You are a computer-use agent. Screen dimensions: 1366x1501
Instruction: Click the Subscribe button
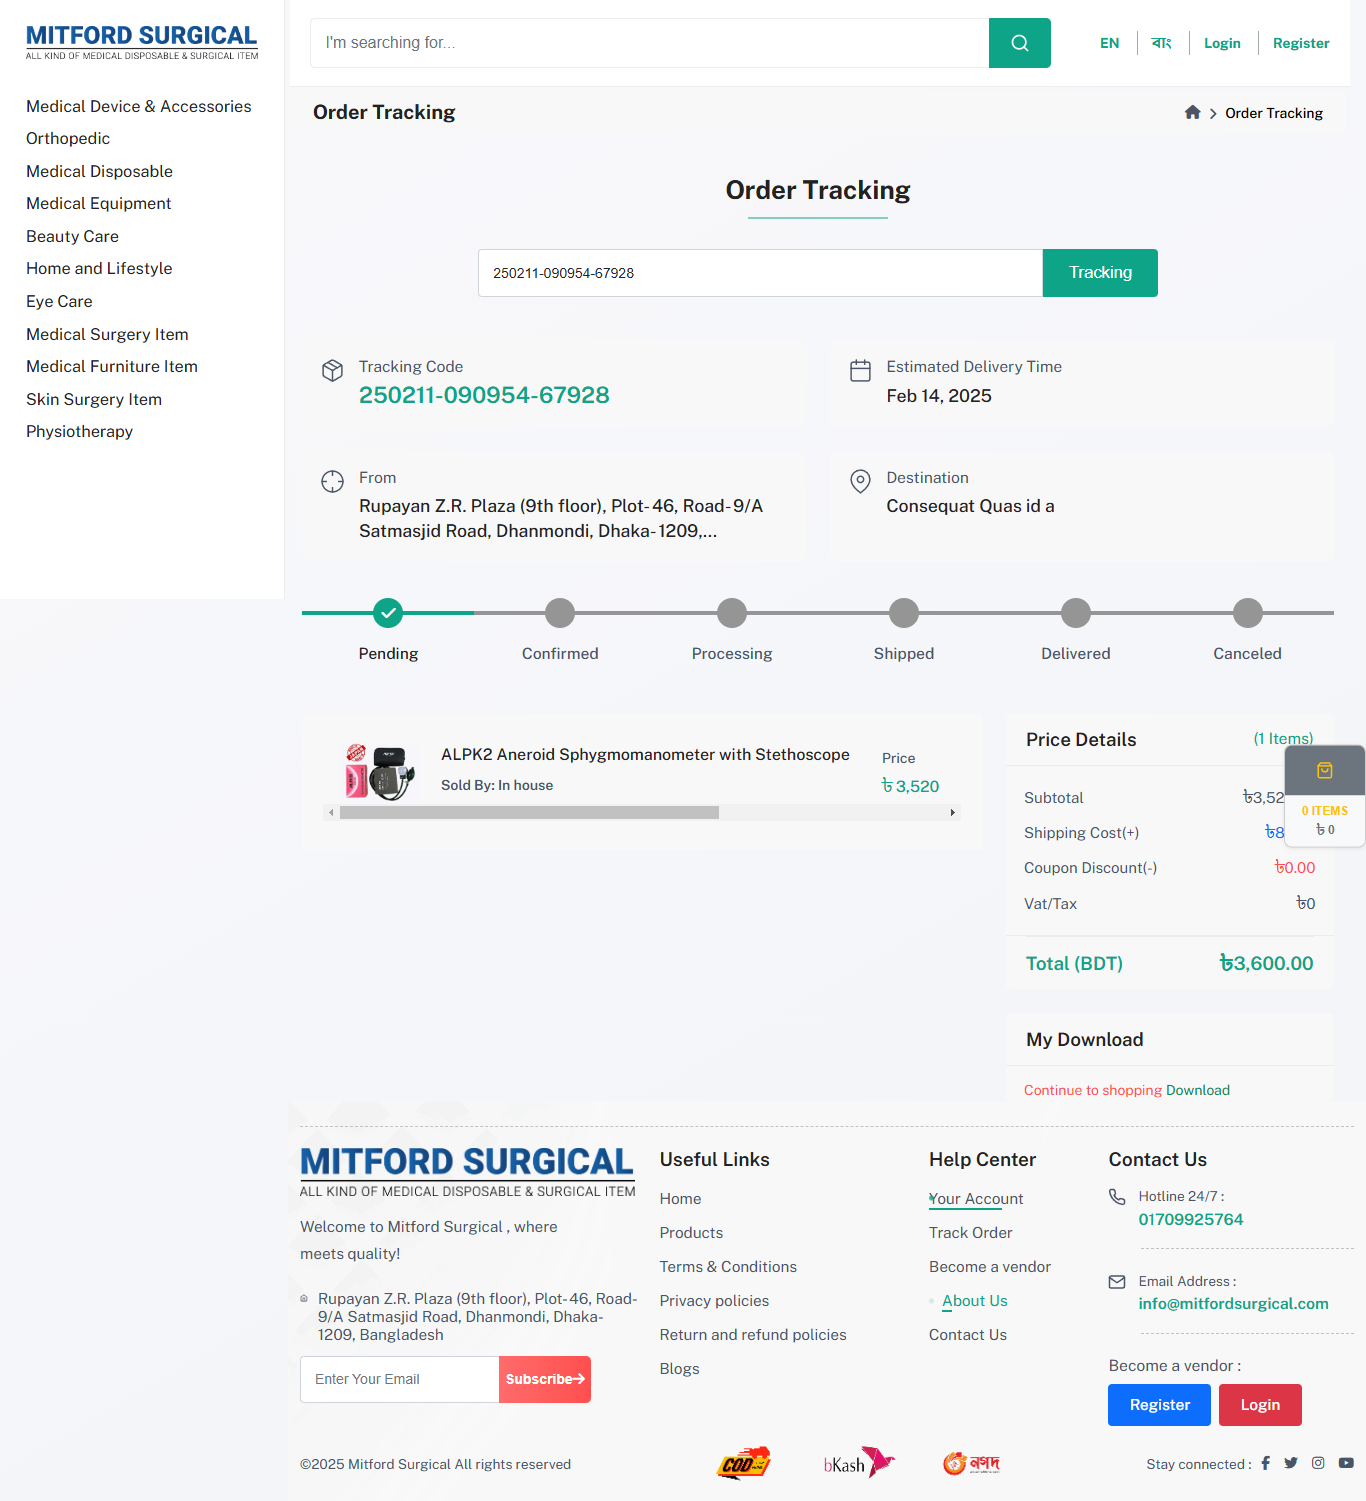[x=545, y=1379]
